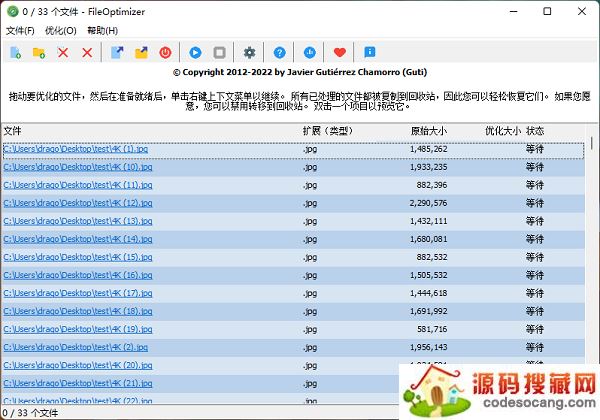Open the 文件(F) menu
The width and height of the screenshot is (600, 420).
tap(20, 31)
